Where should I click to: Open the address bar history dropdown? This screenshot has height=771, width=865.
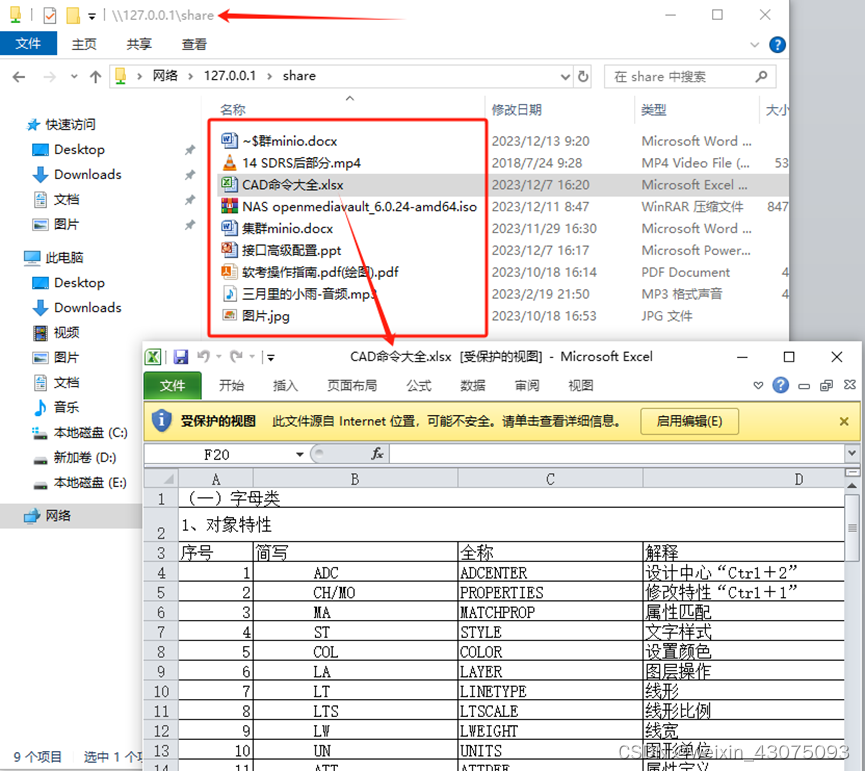tap(565, 77)
